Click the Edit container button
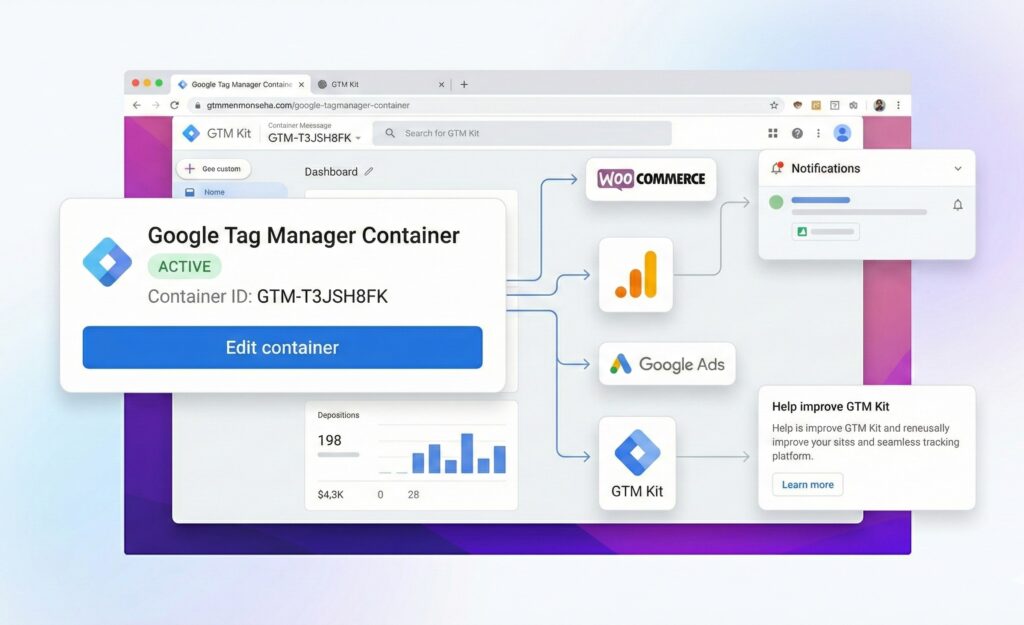The width and height of the screenshot is (1024, 625). (x=281, y=347)
